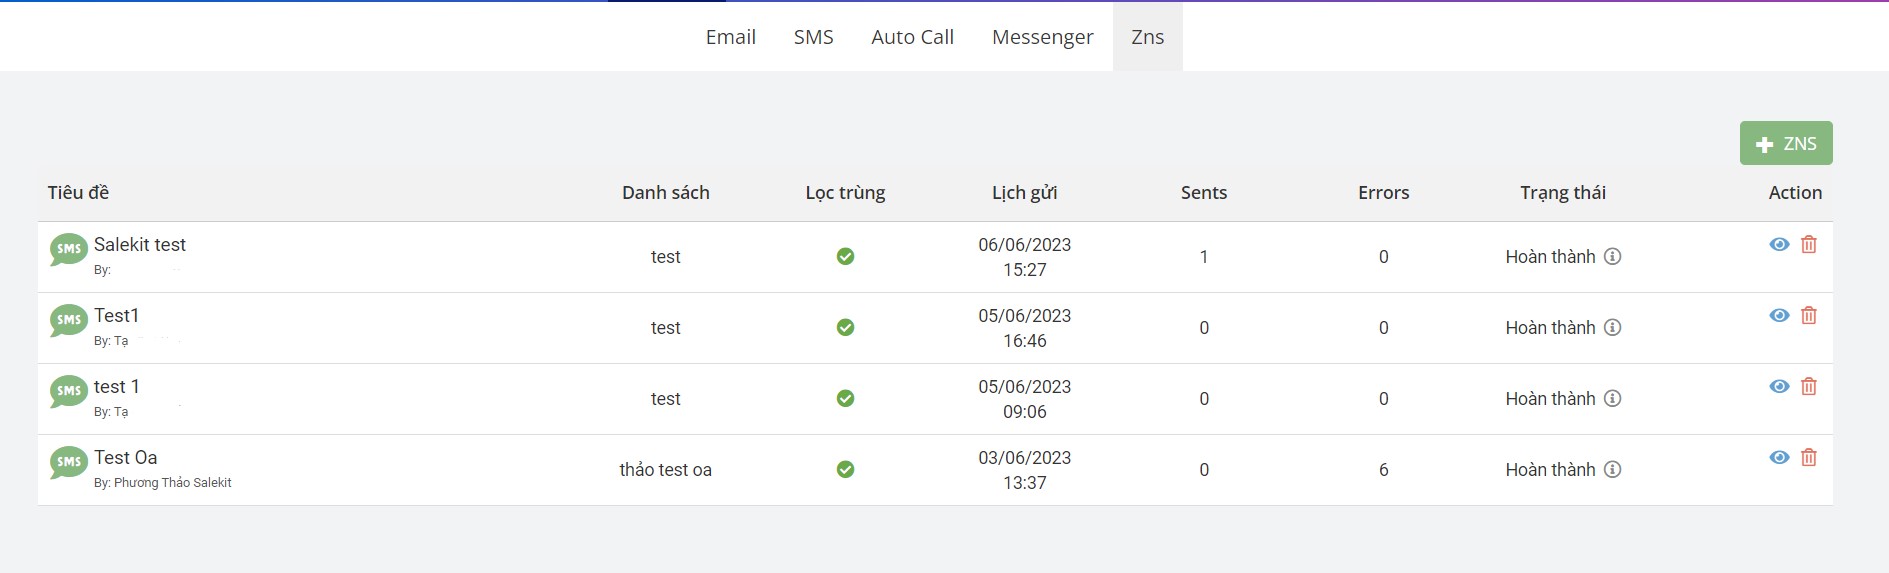1889x573 pixels.
Task: Switch to the Email tab
Action: click(731, 37)
